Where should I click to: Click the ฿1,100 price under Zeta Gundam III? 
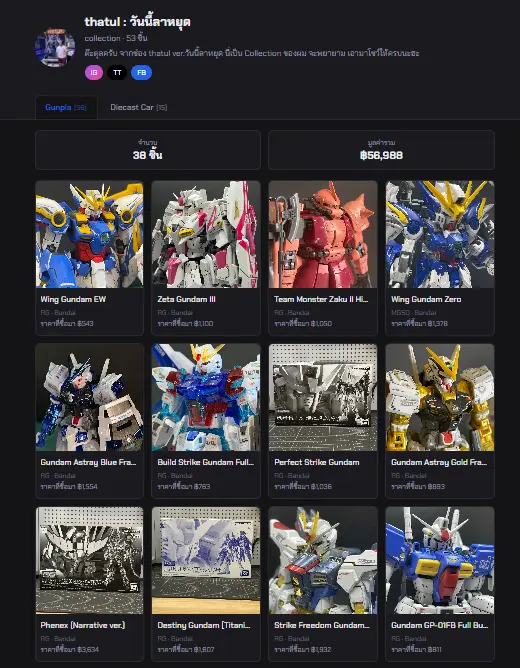click(204, 323)
